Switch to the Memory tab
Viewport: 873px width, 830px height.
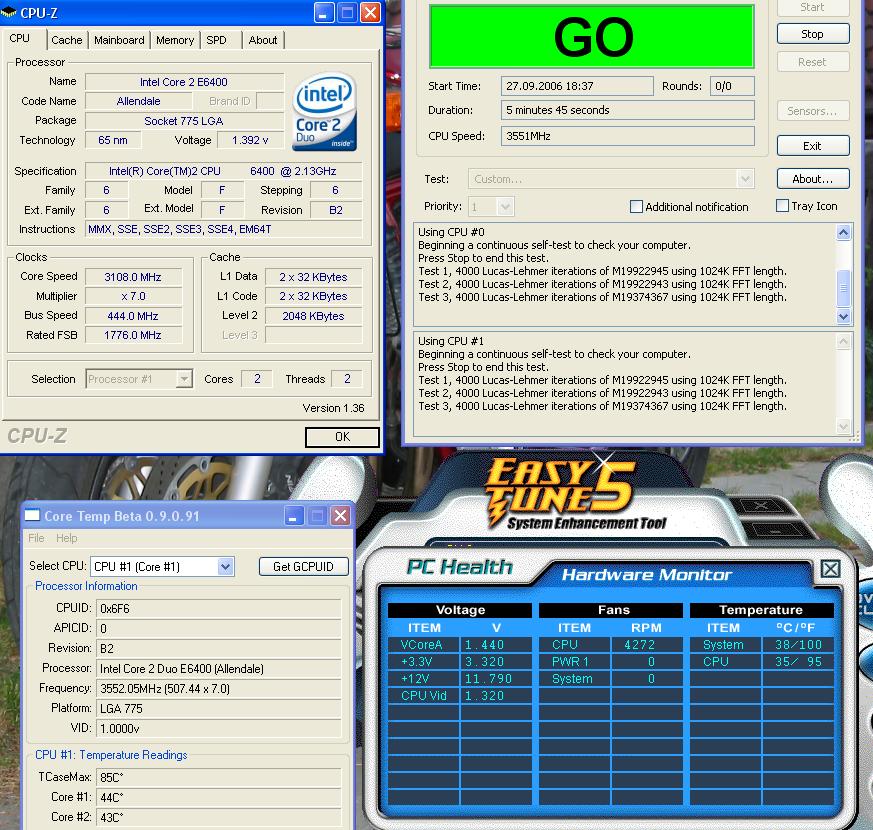[175, 40]
